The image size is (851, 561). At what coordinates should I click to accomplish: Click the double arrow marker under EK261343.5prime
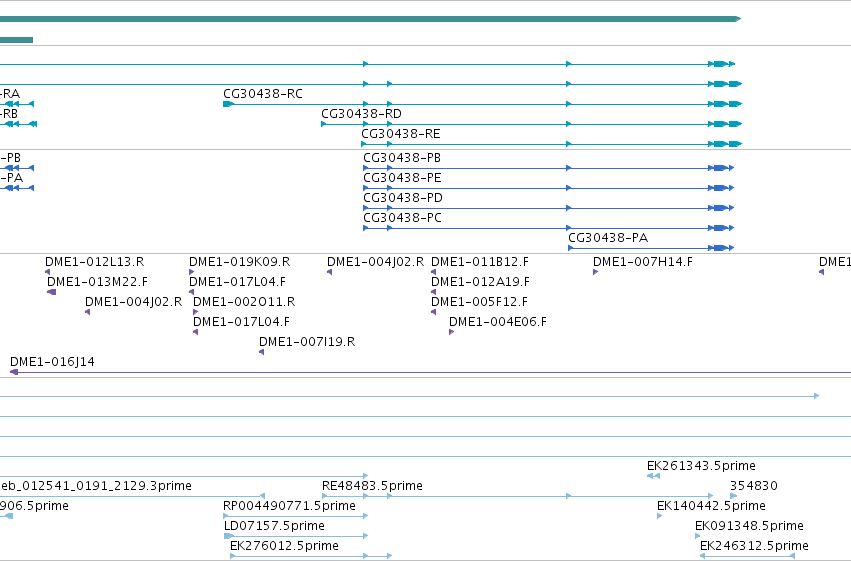[x=653, y=476]
